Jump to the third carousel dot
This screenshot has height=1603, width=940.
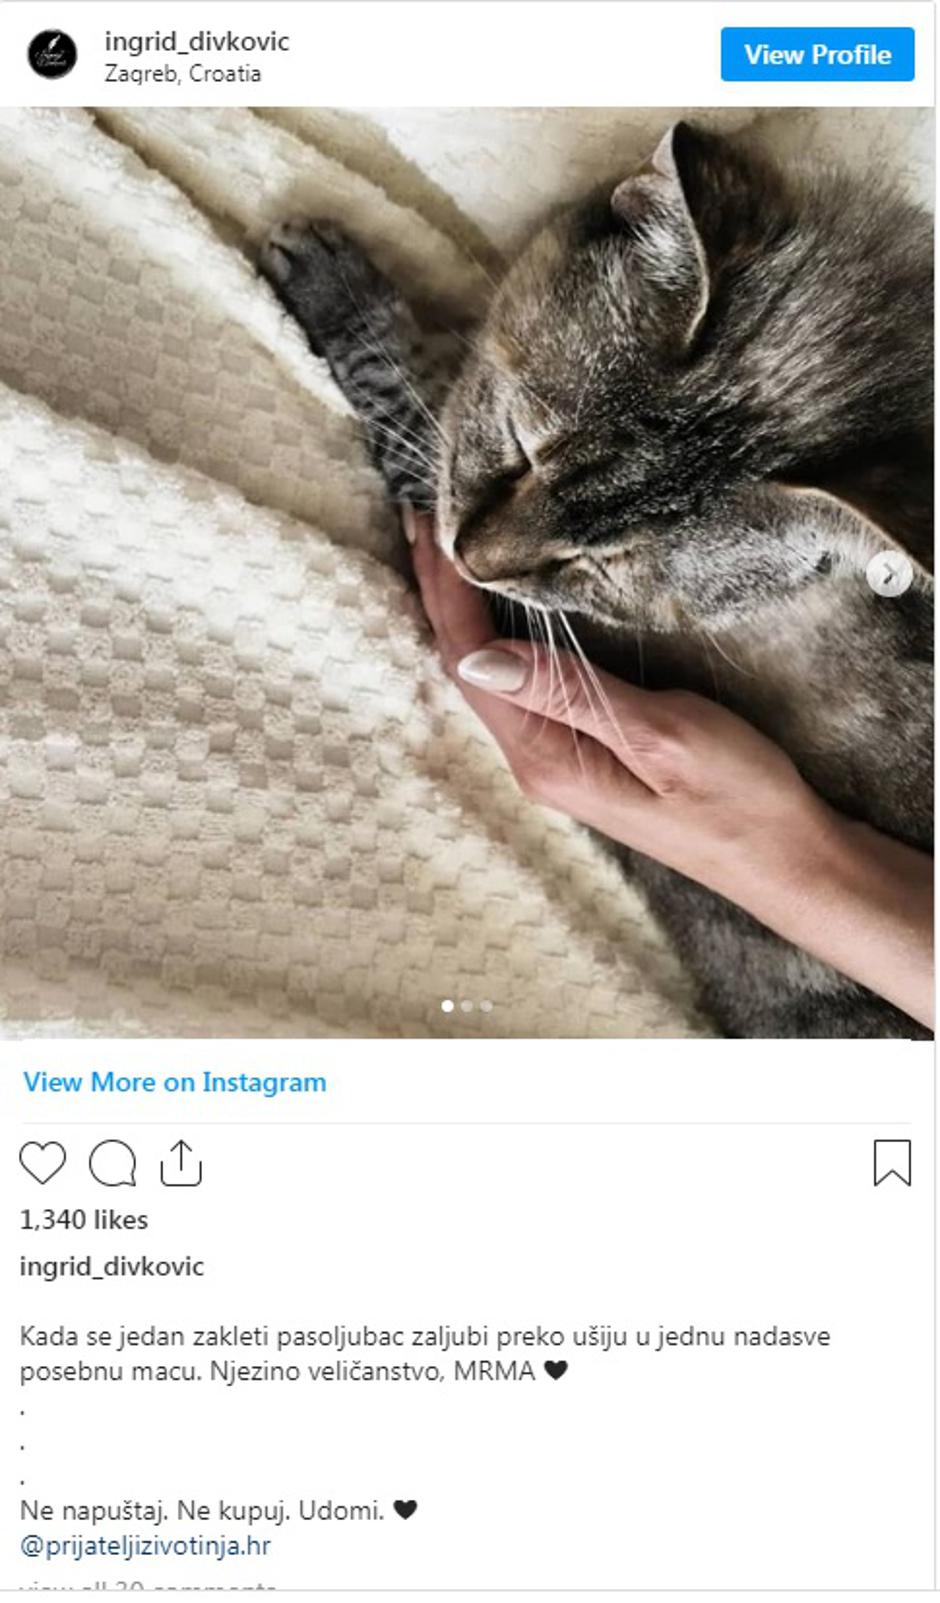pyautogui.click(x=486, y=1006)
